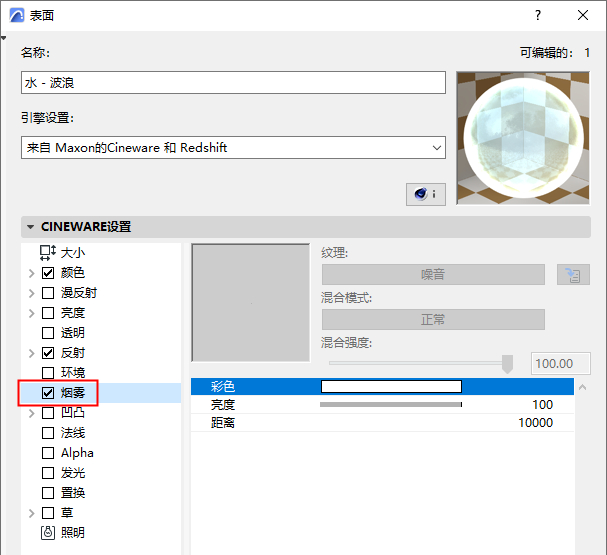Click the 名称 name field 水 - 波浪
This screenshot has height=555, width=607.
click(x=233, y=82)
